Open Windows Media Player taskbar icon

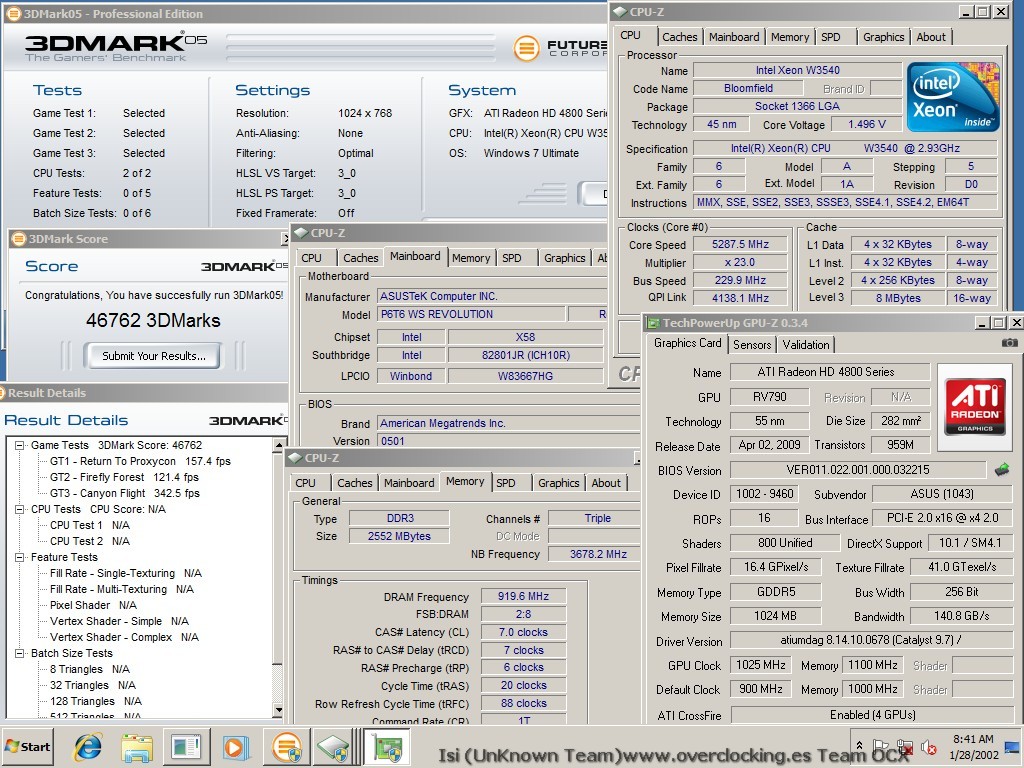pyautogui.click(x=235, y=747)
